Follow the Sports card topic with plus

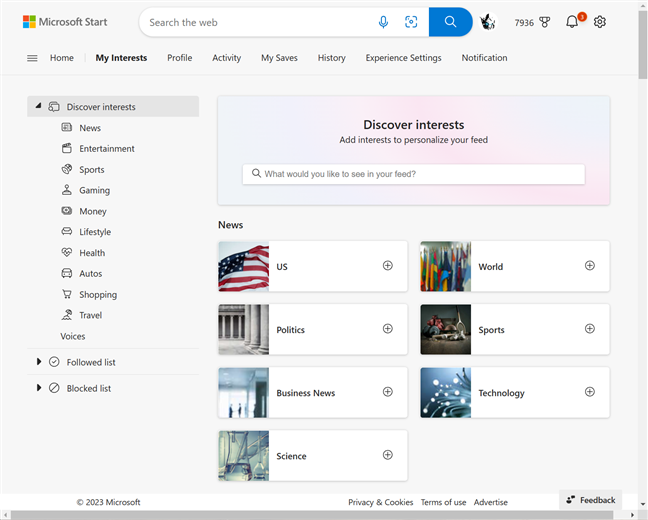tap(590, 329)
